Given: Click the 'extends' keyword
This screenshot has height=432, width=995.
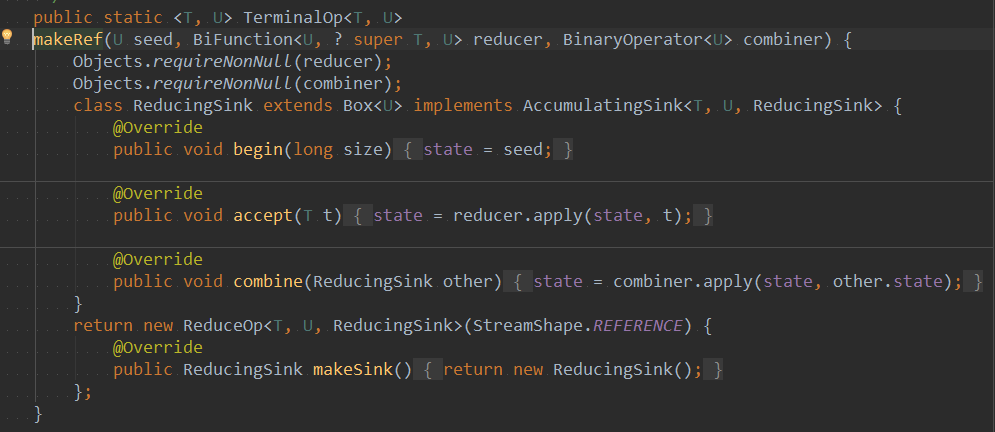Looking at the screenshot, I should pos(298,105).
